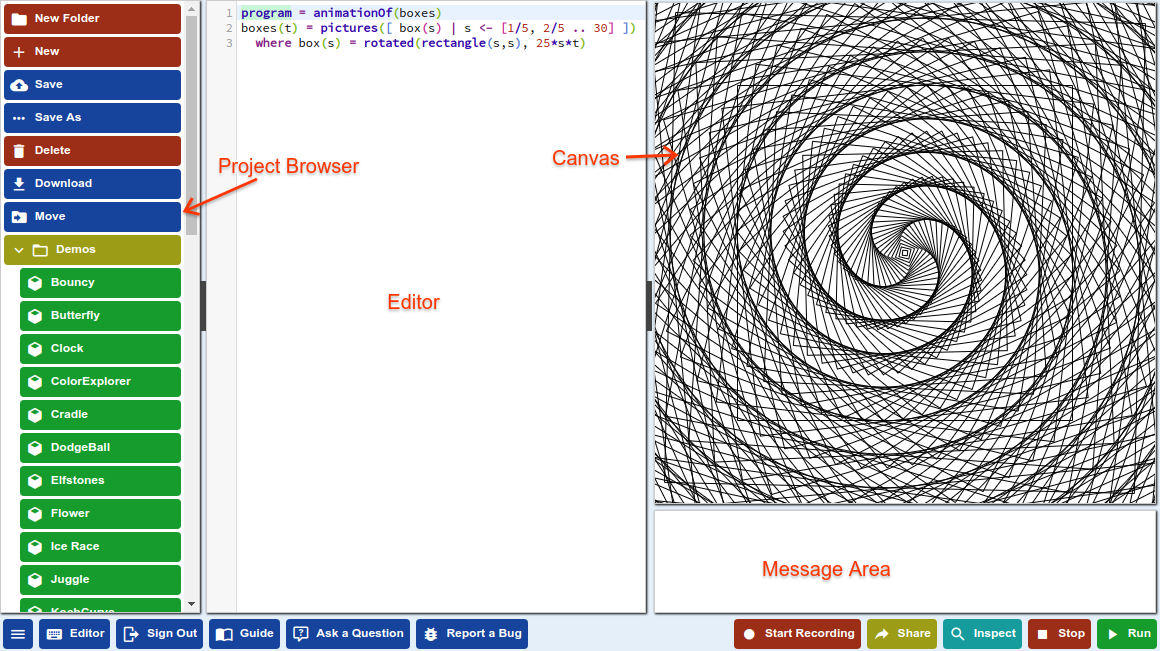The width and height of the screenshot is (1161, 651).
Task: Report a Bug
Action: (471, 633)
